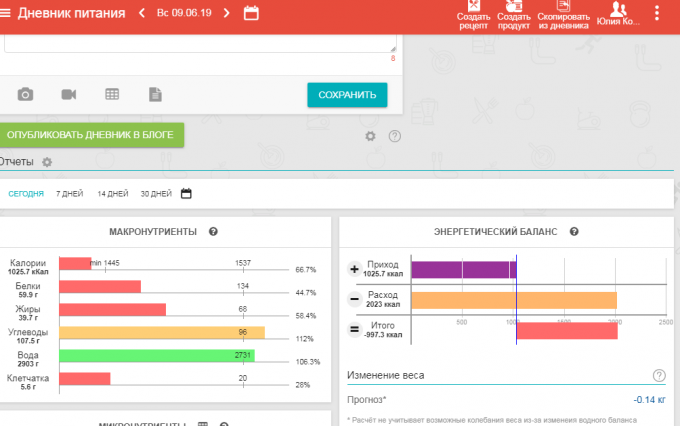Select the 7 ДНЕЙ period tab
This screenshot has height=426, width=680.
click(x=70, y=193)
